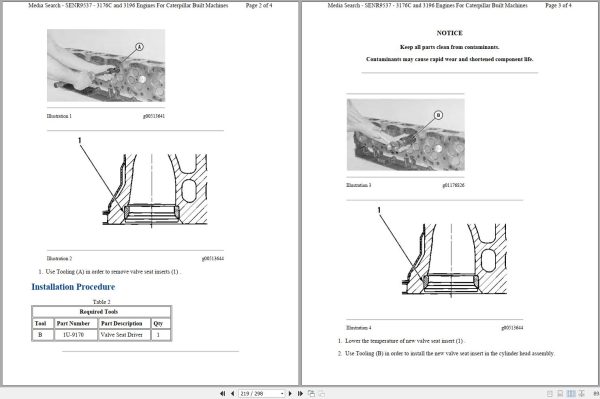Screen dimensions: 600x399
Task: Click the previous view icon in the bottom toolbar
Action: pyautogui.click(x=311, y=393)
